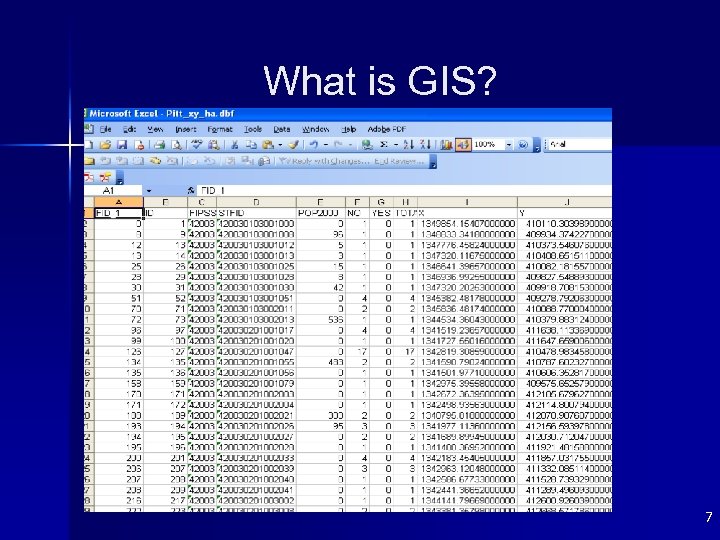Image resolution: width=720 pixels, height=540 pixels.
Task: Select cell with POP2000 value 536
Action: [321, 320]
